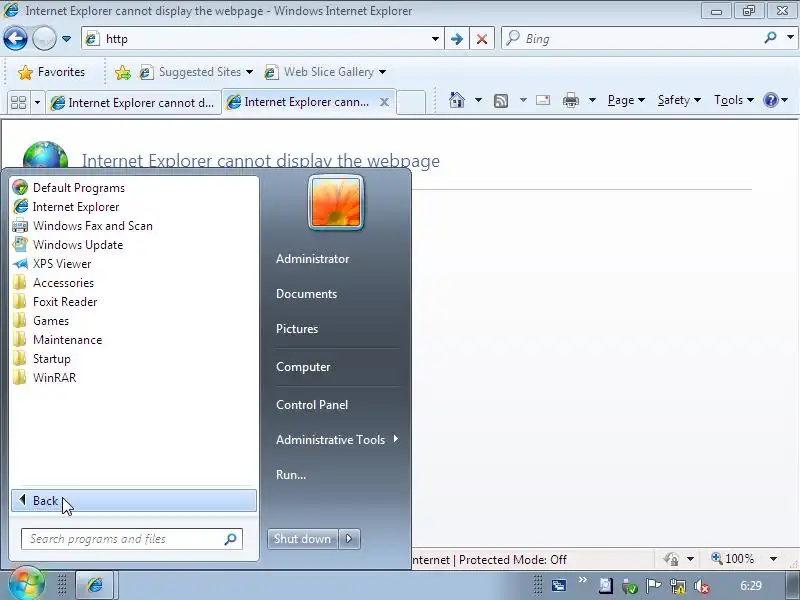Click Internet Explorer taskbar button
The width and height of the screenshot is (800, 600).
(x=95, y=585)
